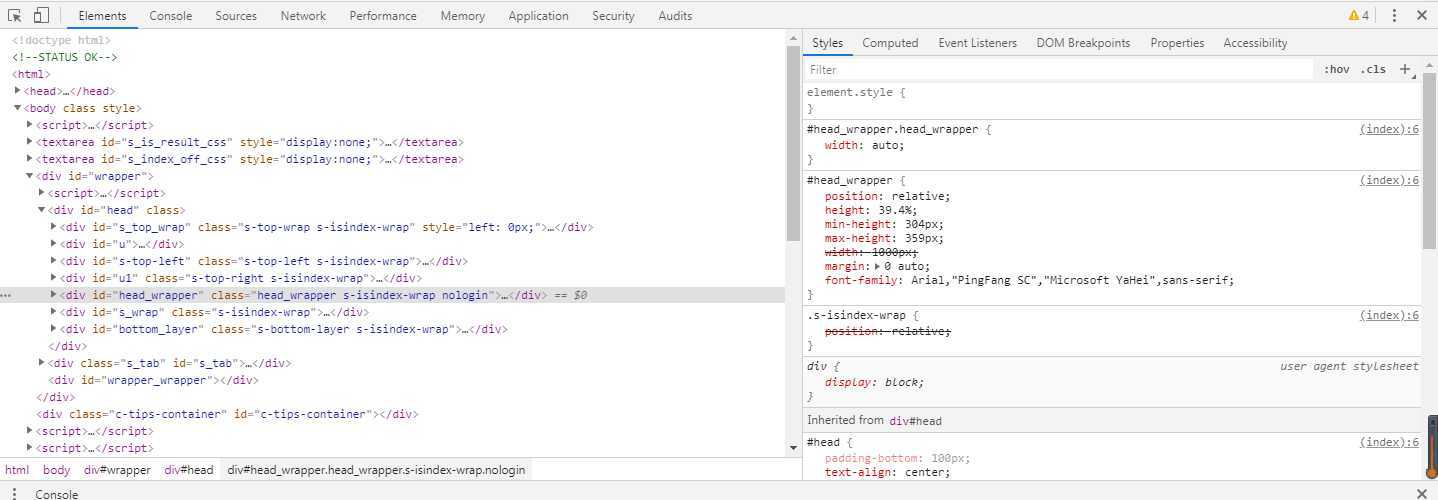Close the DevTools panel

(x=1422, y=15)
